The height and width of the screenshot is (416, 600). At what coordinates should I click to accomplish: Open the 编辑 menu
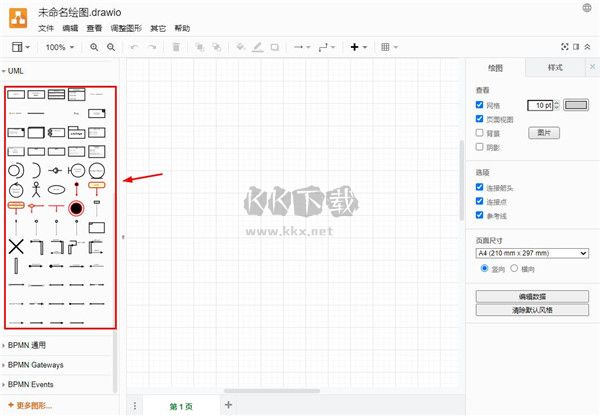(x=70, y=28)
